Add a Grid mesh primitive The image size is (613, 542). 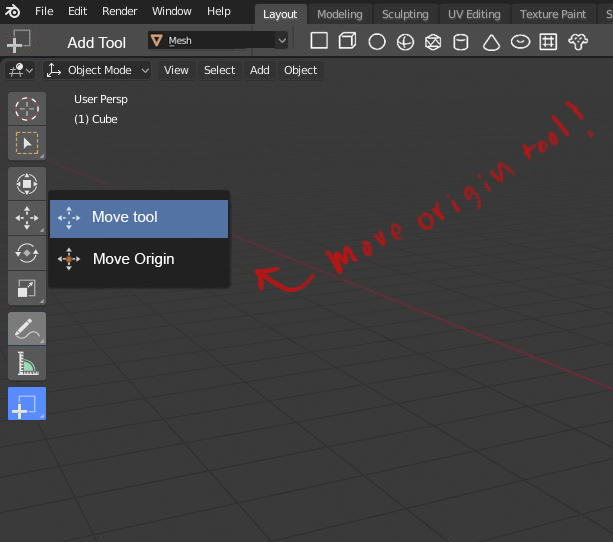click(x=548, y=41)
